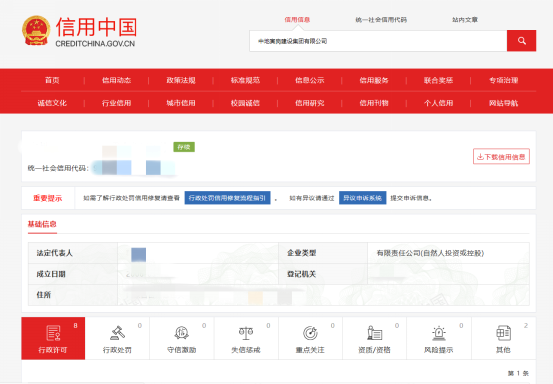Open 专项治理 navigation item
The height and width of the screenshot is (384, 553).
[x=503, y=80]
